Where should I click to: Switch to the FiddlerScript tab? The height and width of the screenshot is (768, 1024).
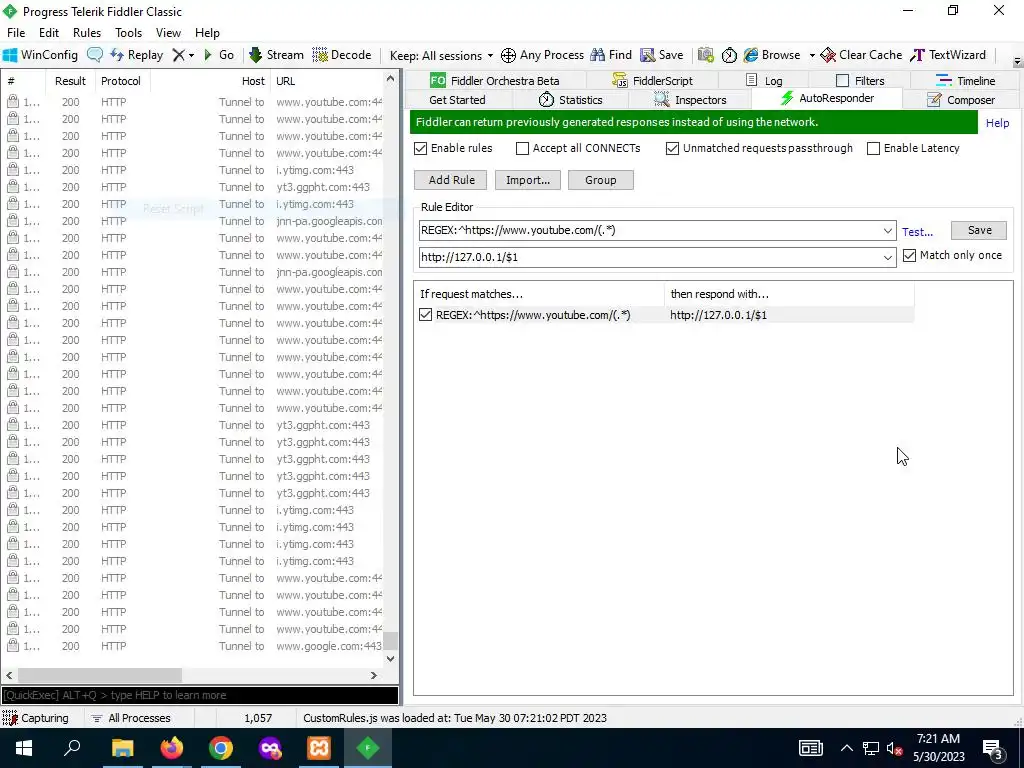click(652, 81)
